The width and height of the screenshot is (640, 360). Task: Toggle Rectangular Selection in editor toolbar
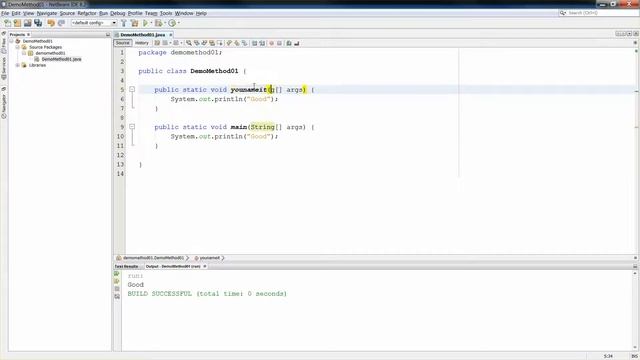220,43
